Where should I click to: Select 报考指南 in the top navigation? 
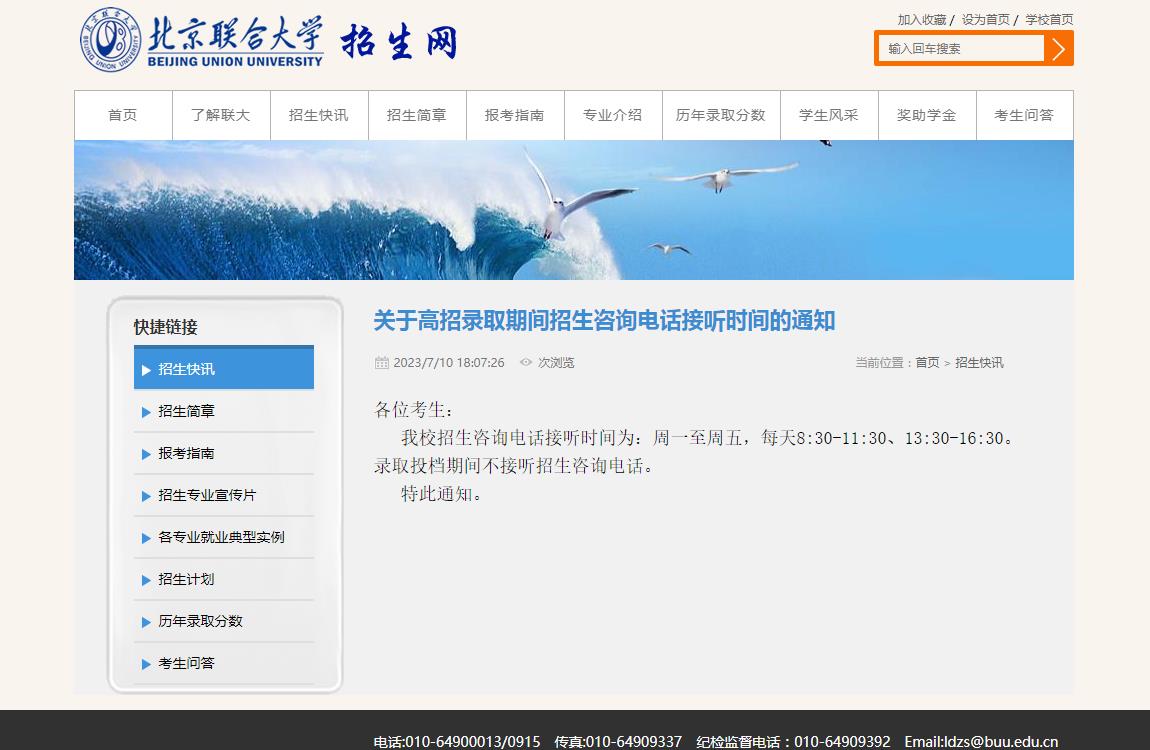pos(515,115)
